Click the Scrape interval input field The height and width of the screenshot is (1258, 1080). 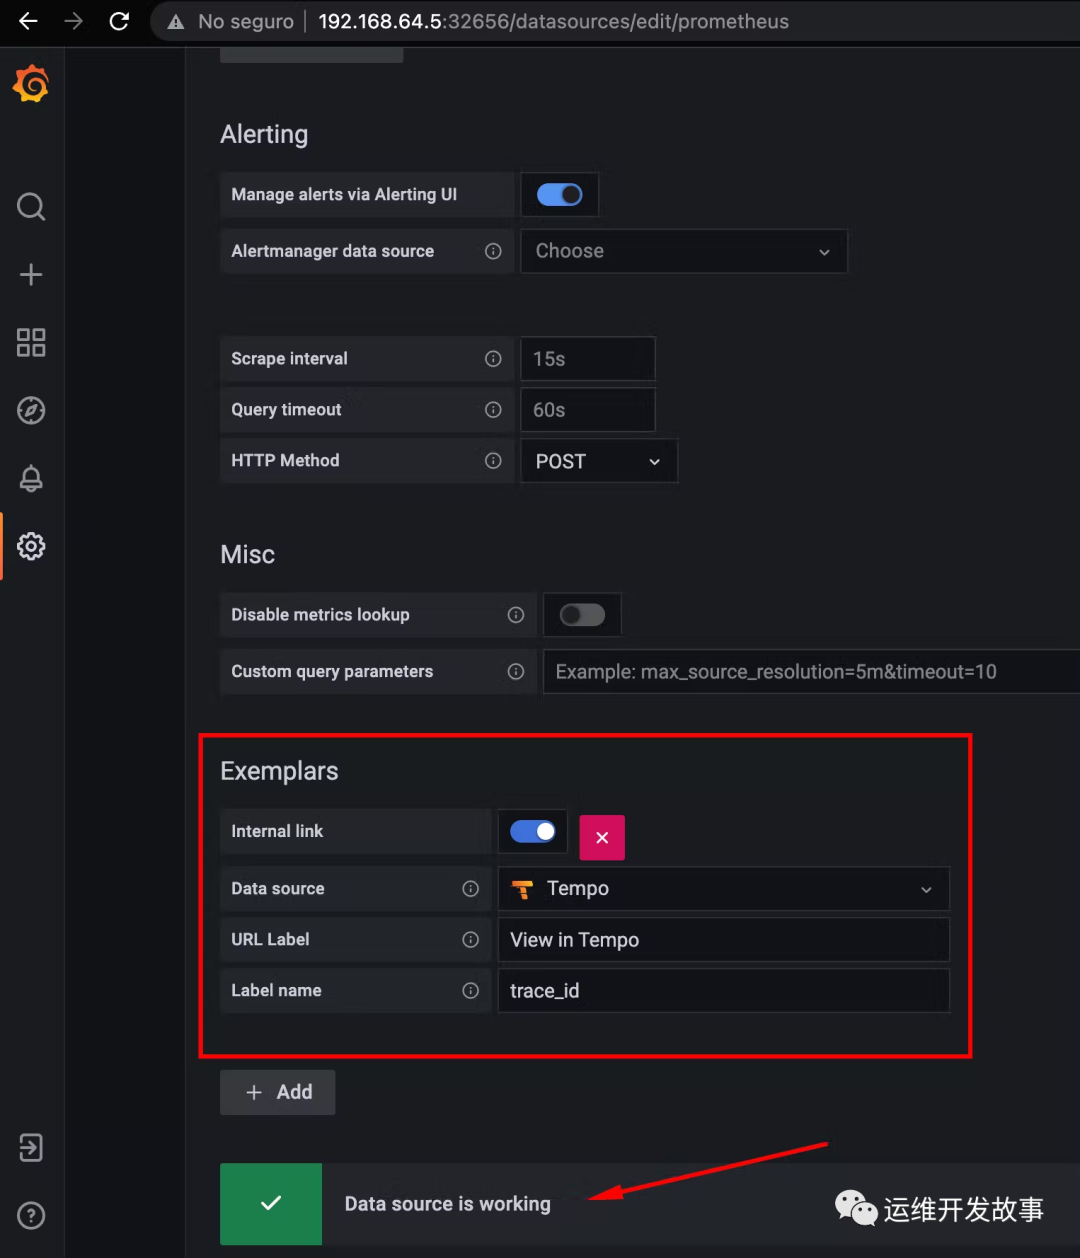pyautogui.click(x=587, y=359)
